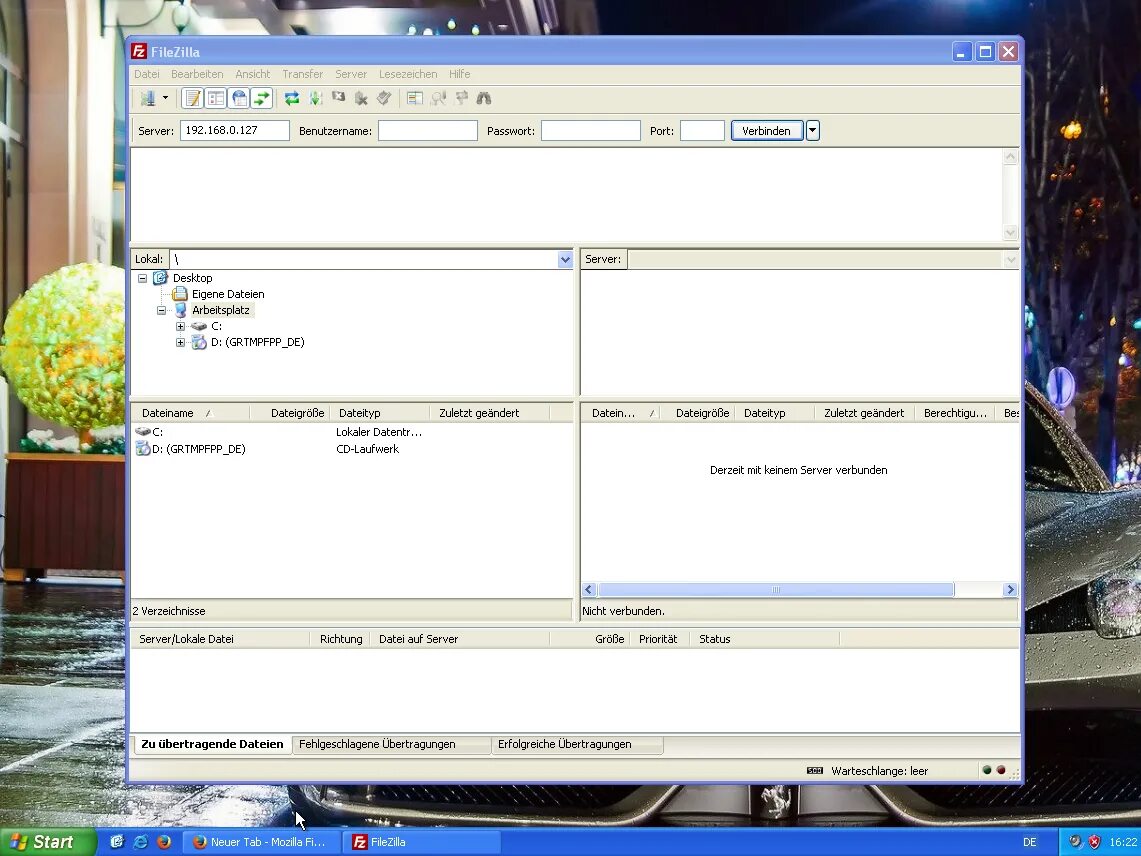
Task: Sort local list by Dateigröße
Action: (290, 413)
